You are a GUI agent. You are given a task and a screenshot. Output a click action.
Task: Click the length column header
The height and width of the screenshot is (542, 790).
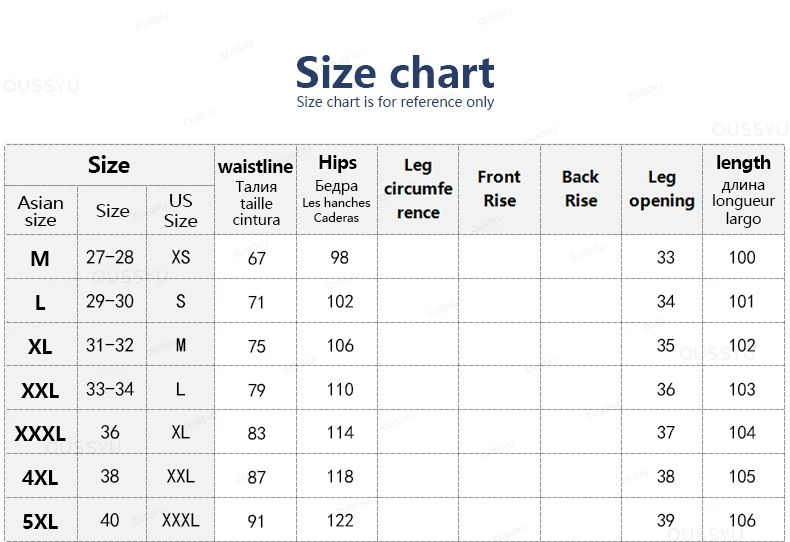(x=743, y=190)
